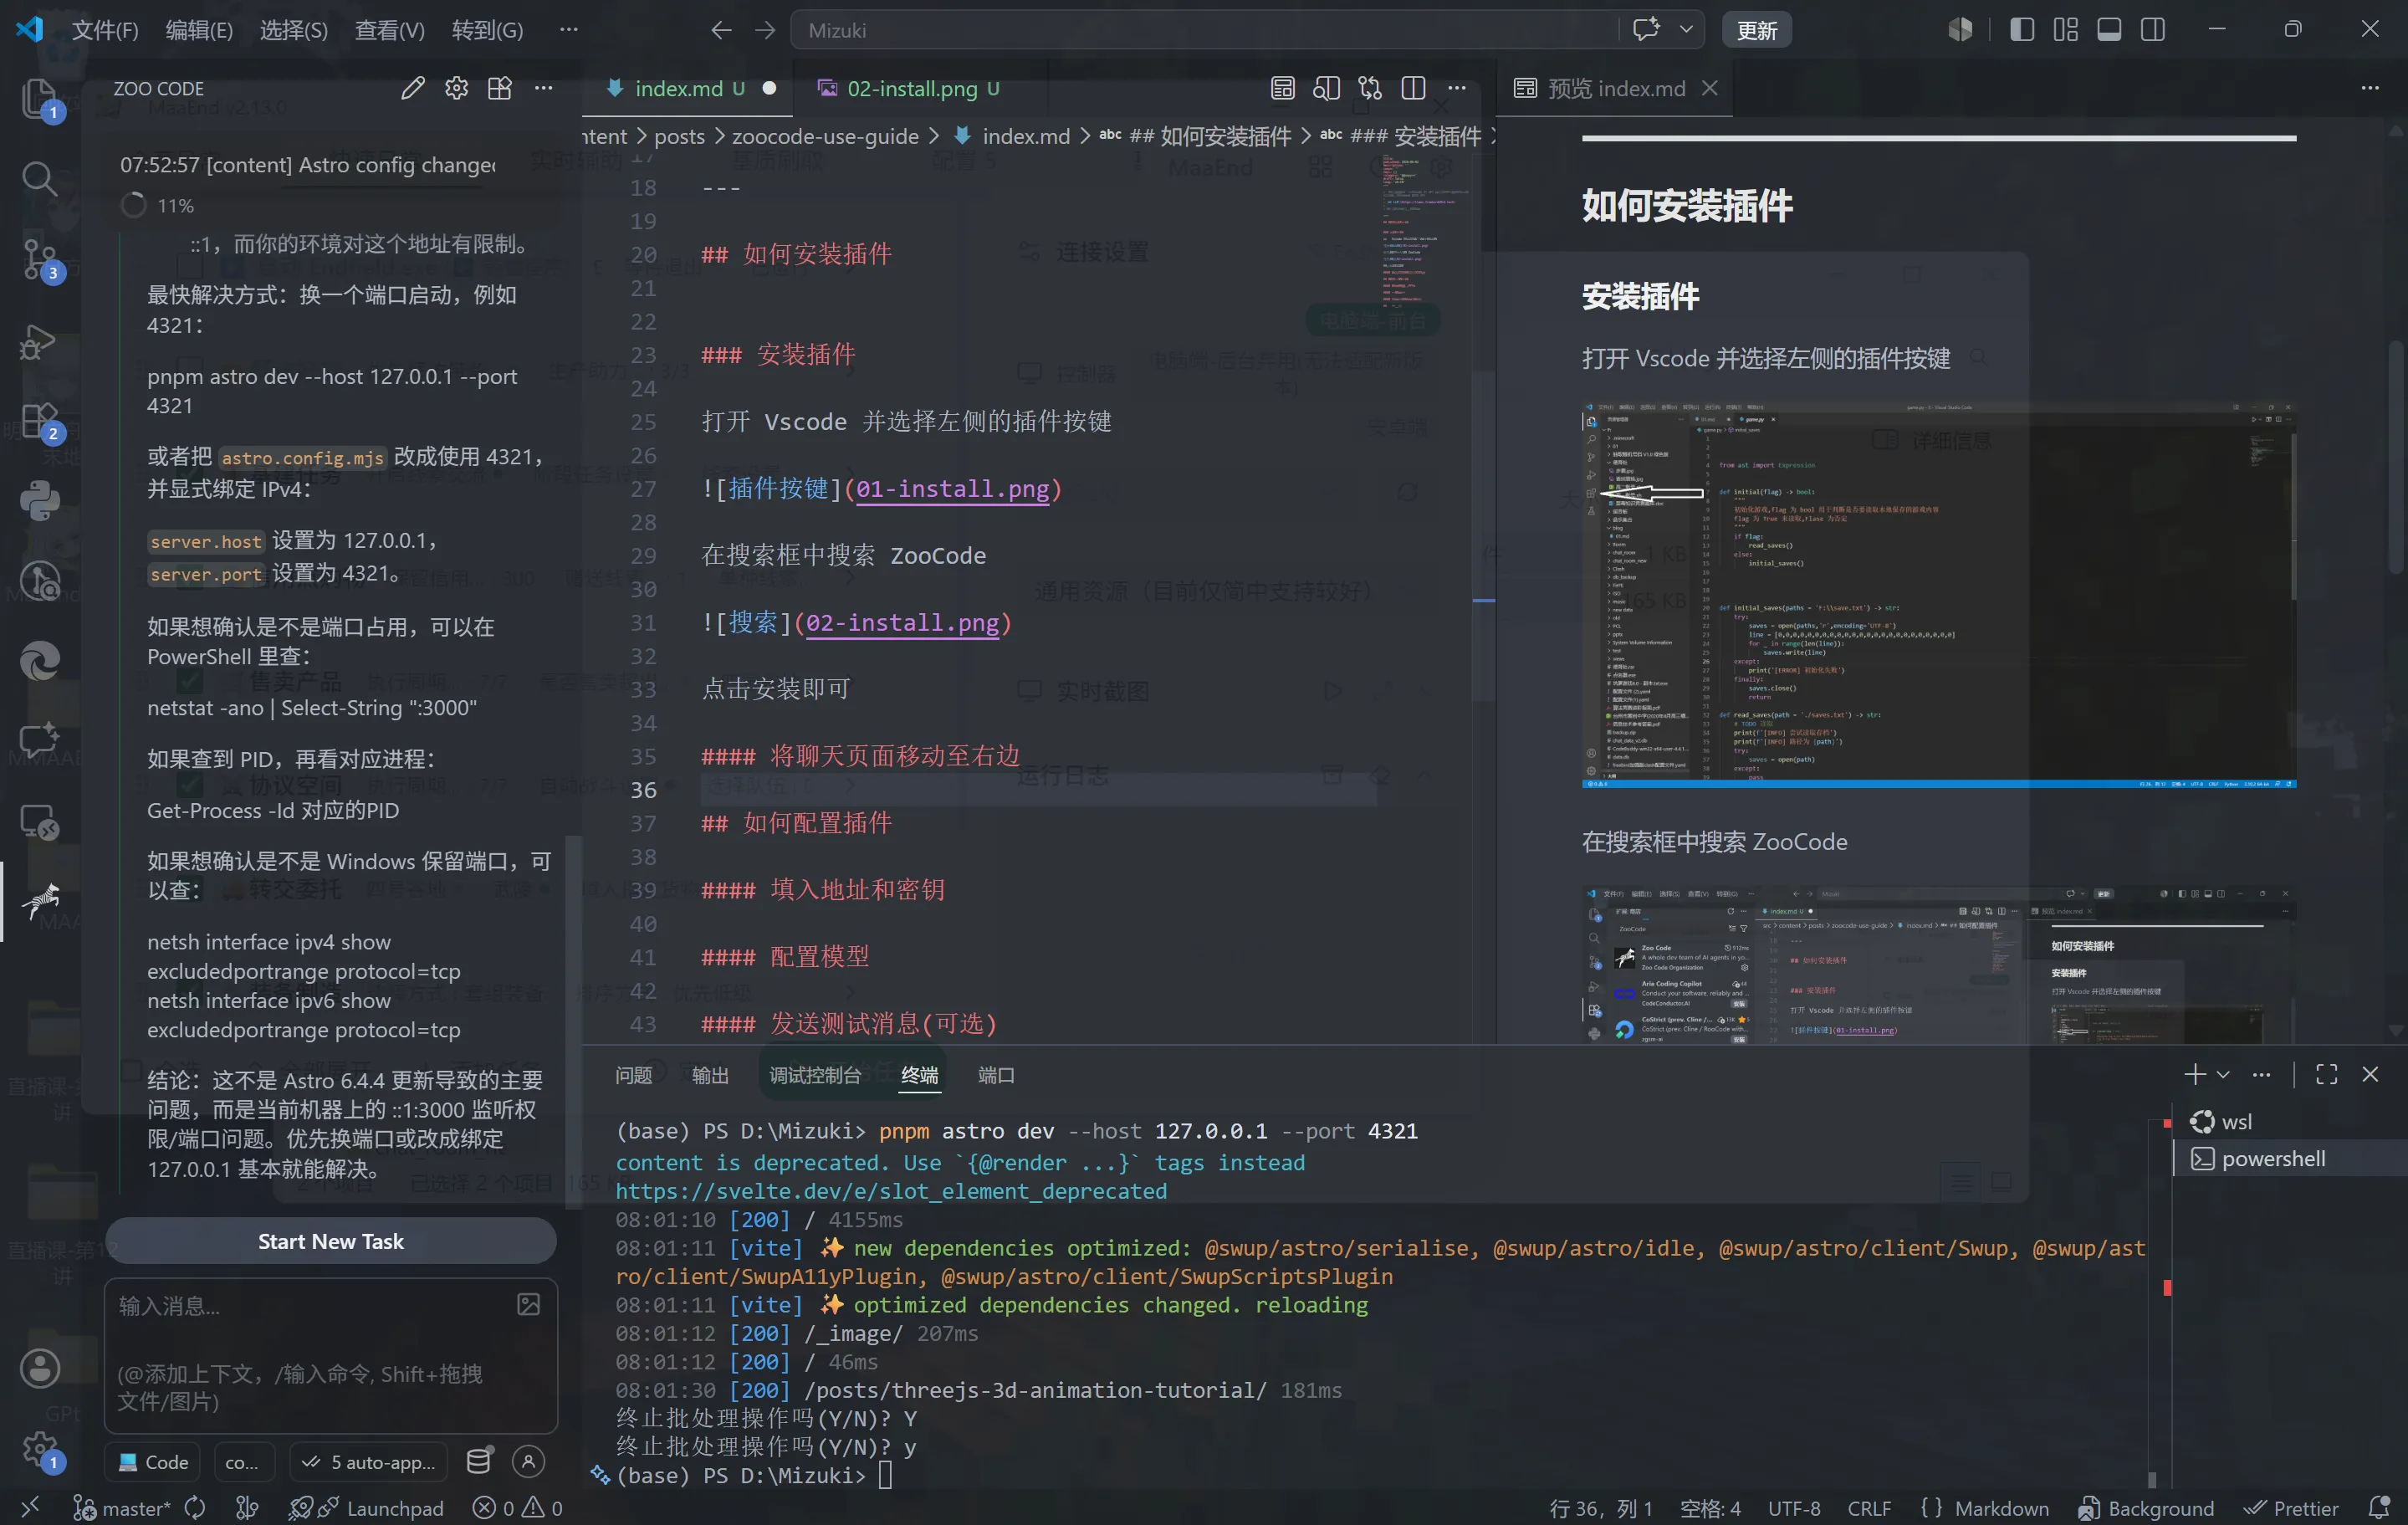Go back using title bar left arrow

click(721, 30)
